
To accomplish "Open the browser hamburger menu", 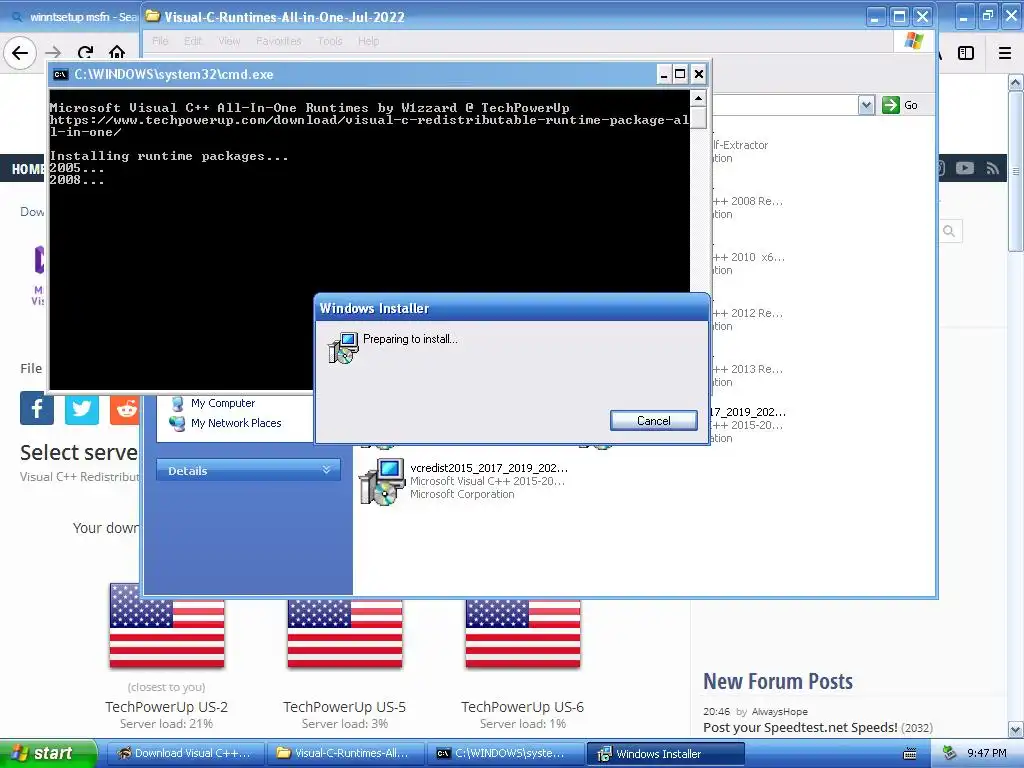I will [1004, 53].
